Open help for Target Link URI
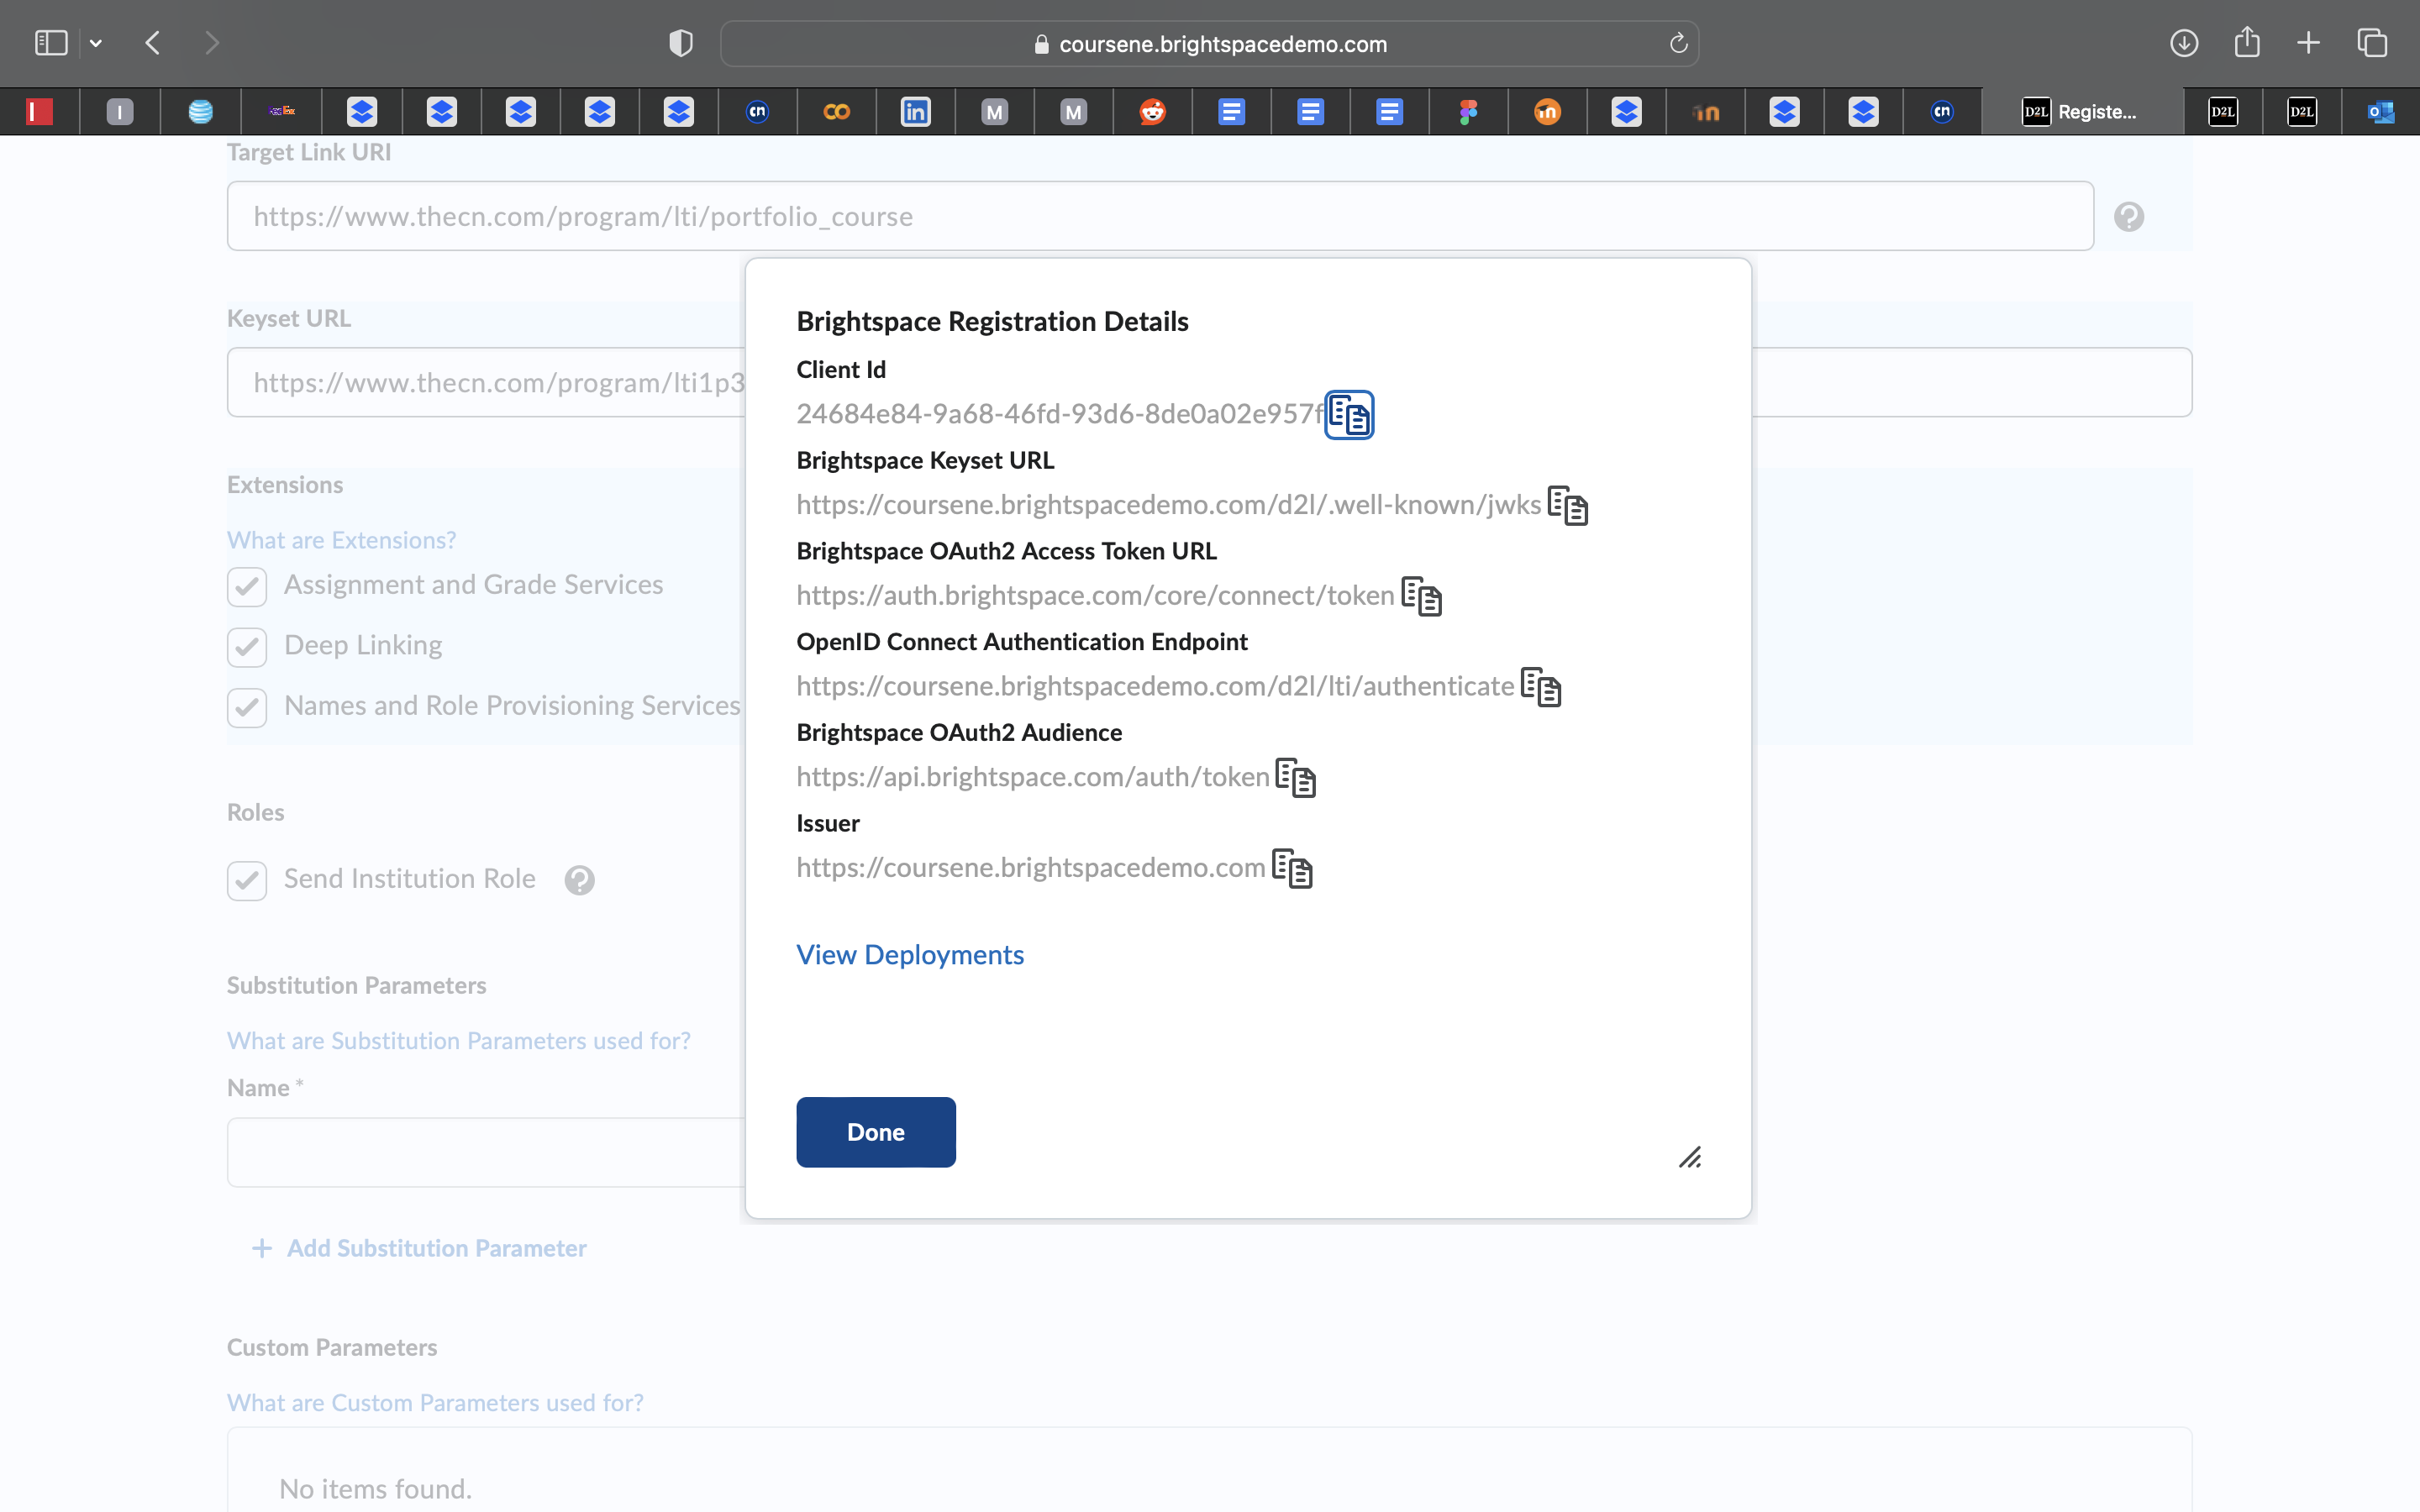 pos(2128,217)
